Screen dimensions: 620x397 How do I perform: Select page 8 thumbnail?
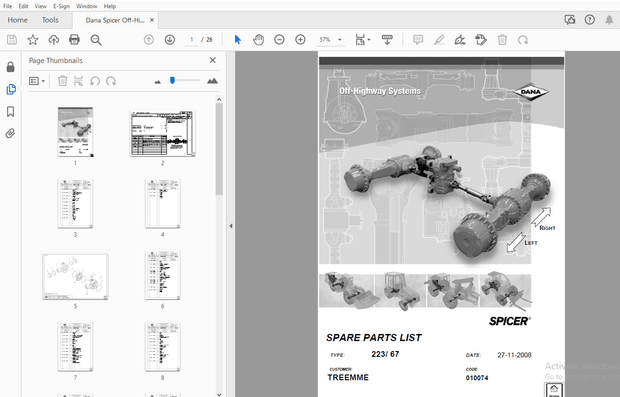(163, 346)
